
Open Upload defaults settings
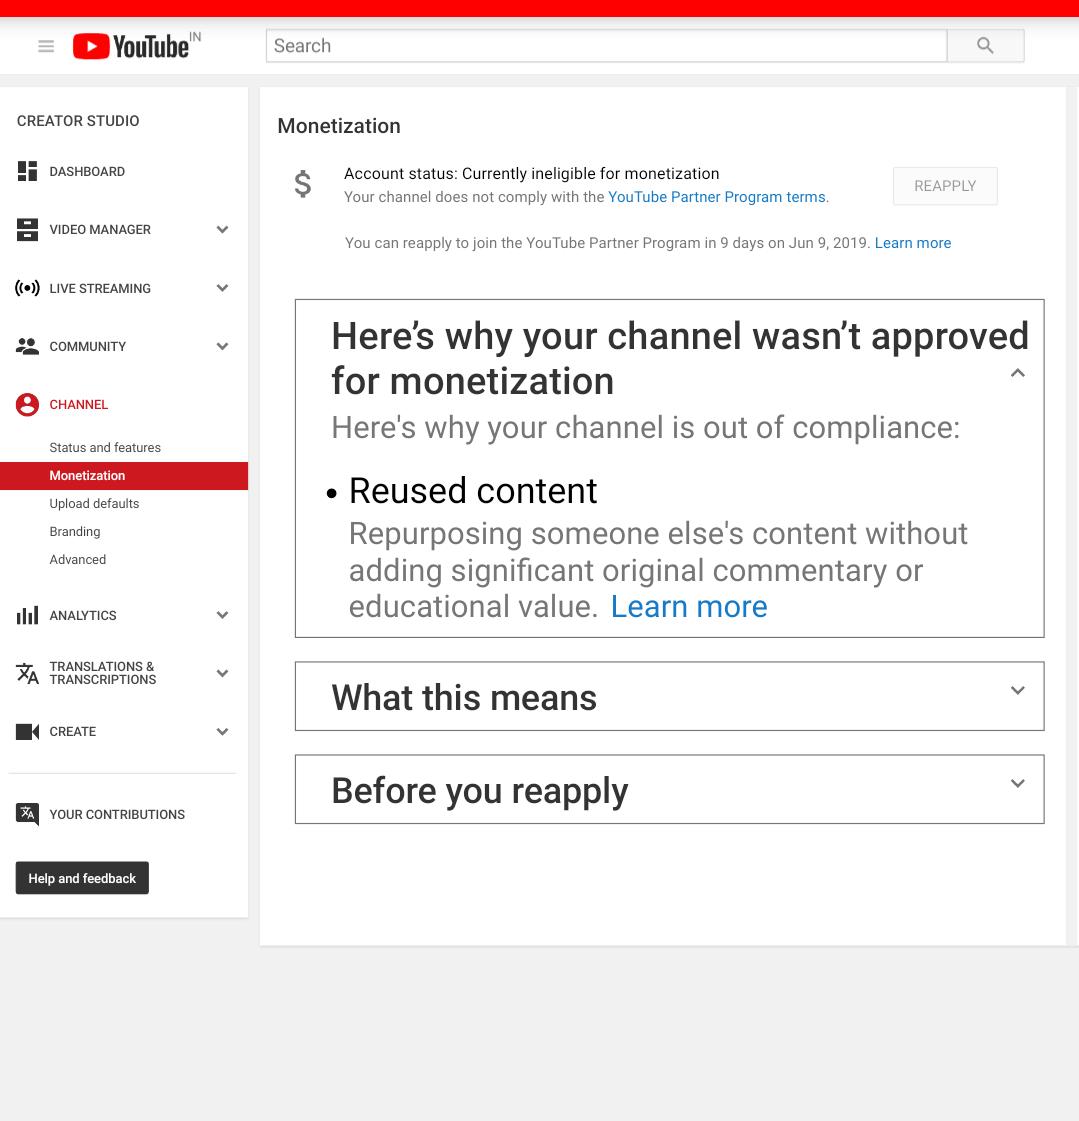pyautogui.click(x=94, y=503)
